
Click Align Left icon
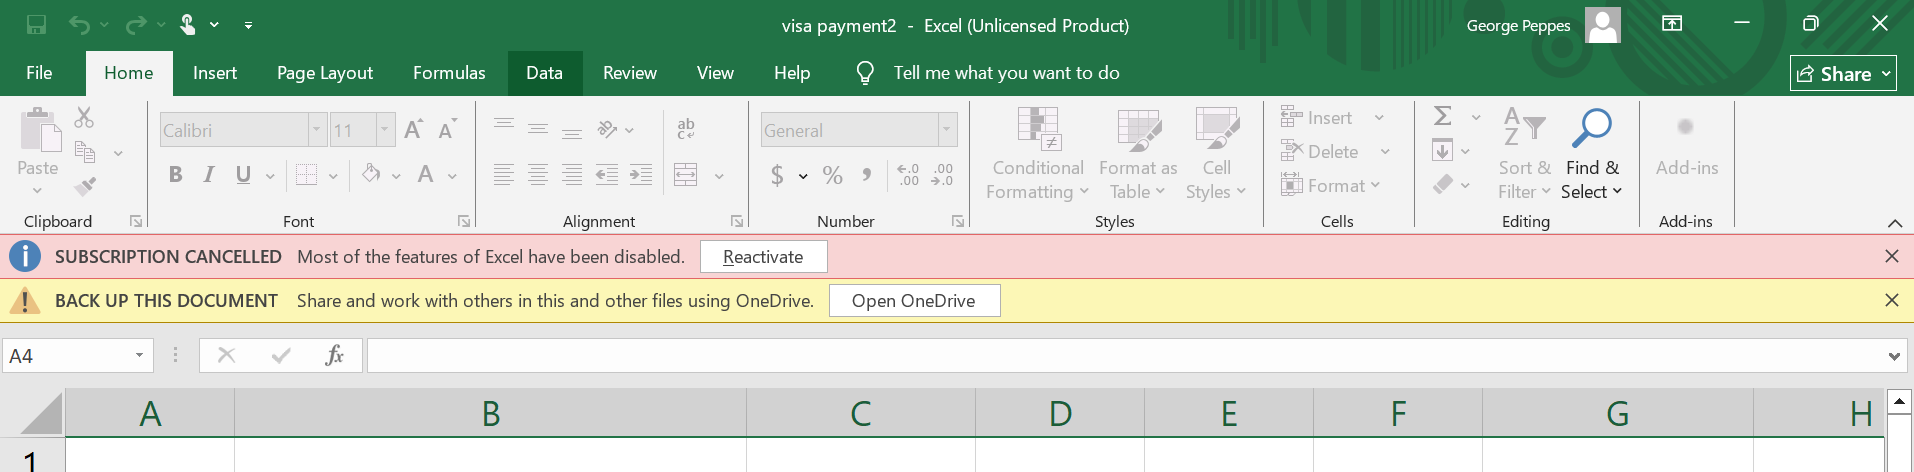504,175
